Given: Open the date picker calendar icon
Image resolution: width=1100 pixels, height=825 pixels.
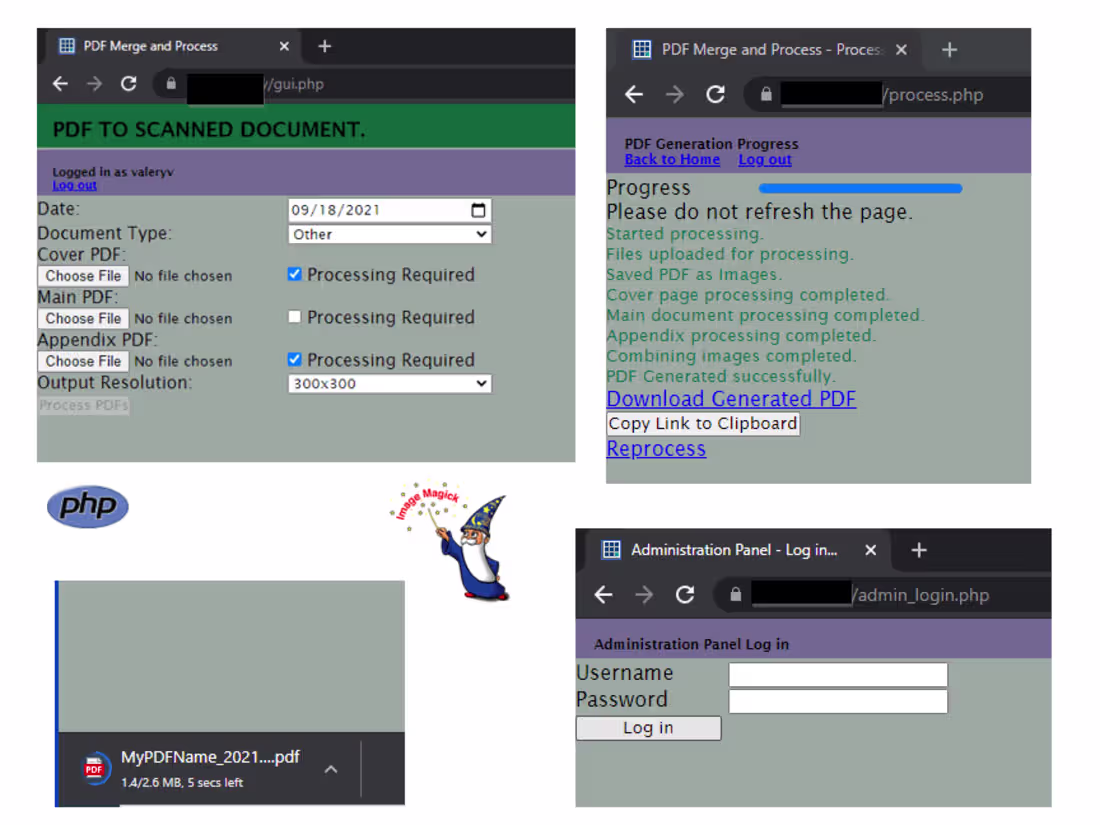Looking at the screenshot, I should (x=477, y=210).
